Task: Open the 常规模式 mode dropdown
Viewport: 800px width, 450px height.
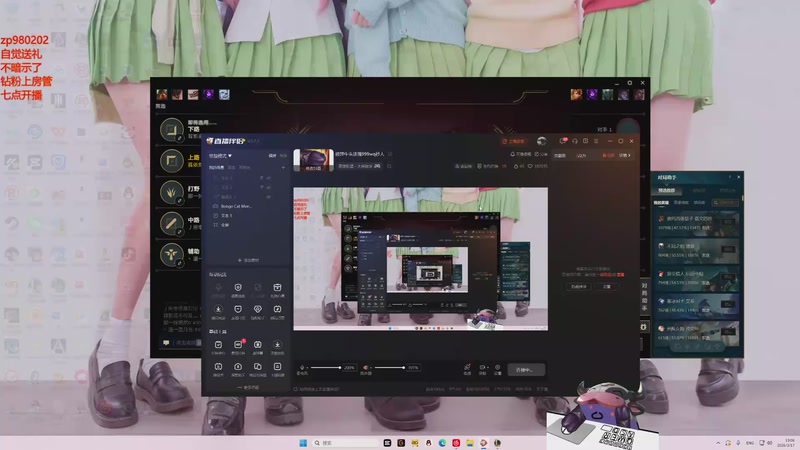Action: pyautogui.click(x=220, y=156)
